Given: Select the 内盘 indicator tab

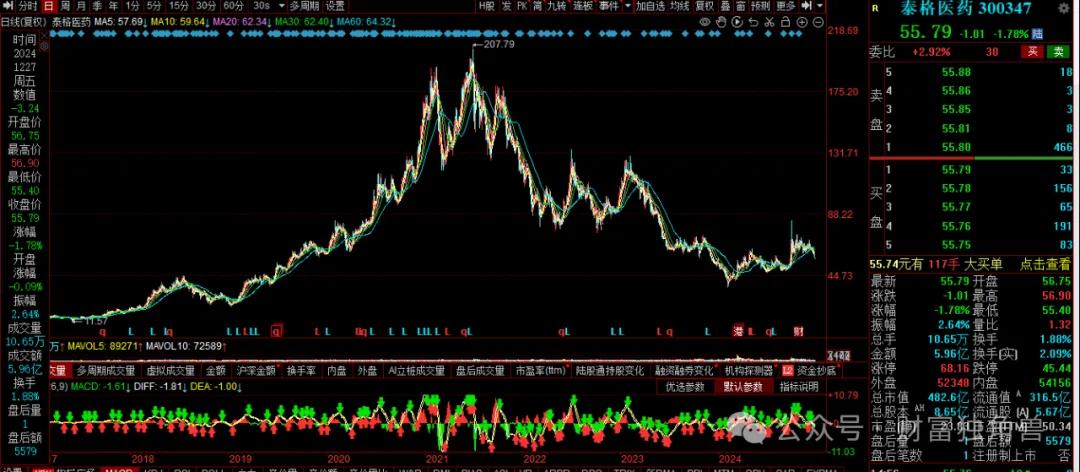Looking at the screenshot, I should [337, 371].
